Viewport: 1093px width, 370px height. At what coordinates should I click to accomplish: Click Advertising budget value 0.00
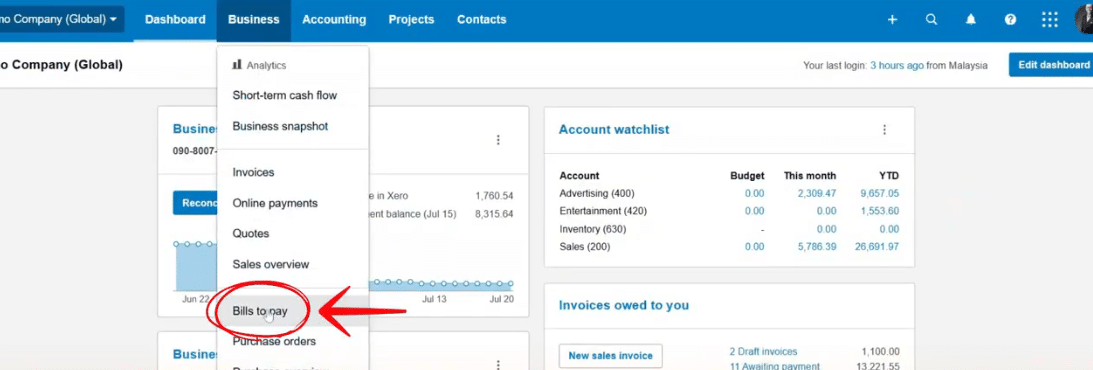coord(754,193)
